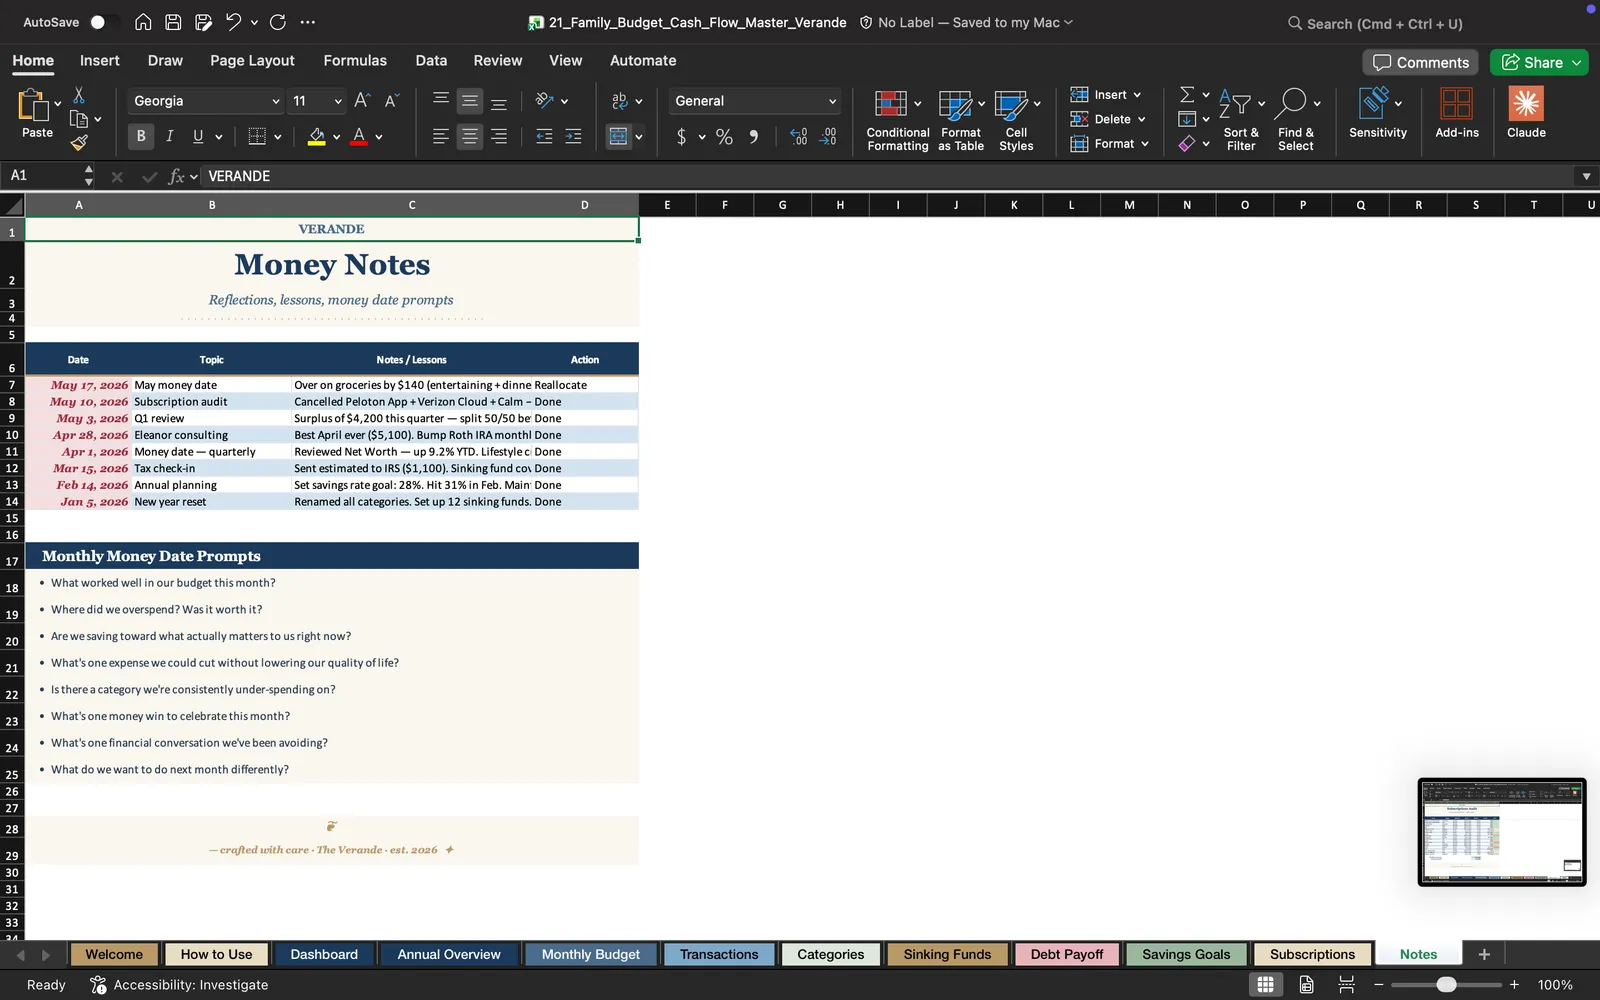The image size is (1600, 1000).
Task: Click the increase indent icon
Action: [573, 136]
